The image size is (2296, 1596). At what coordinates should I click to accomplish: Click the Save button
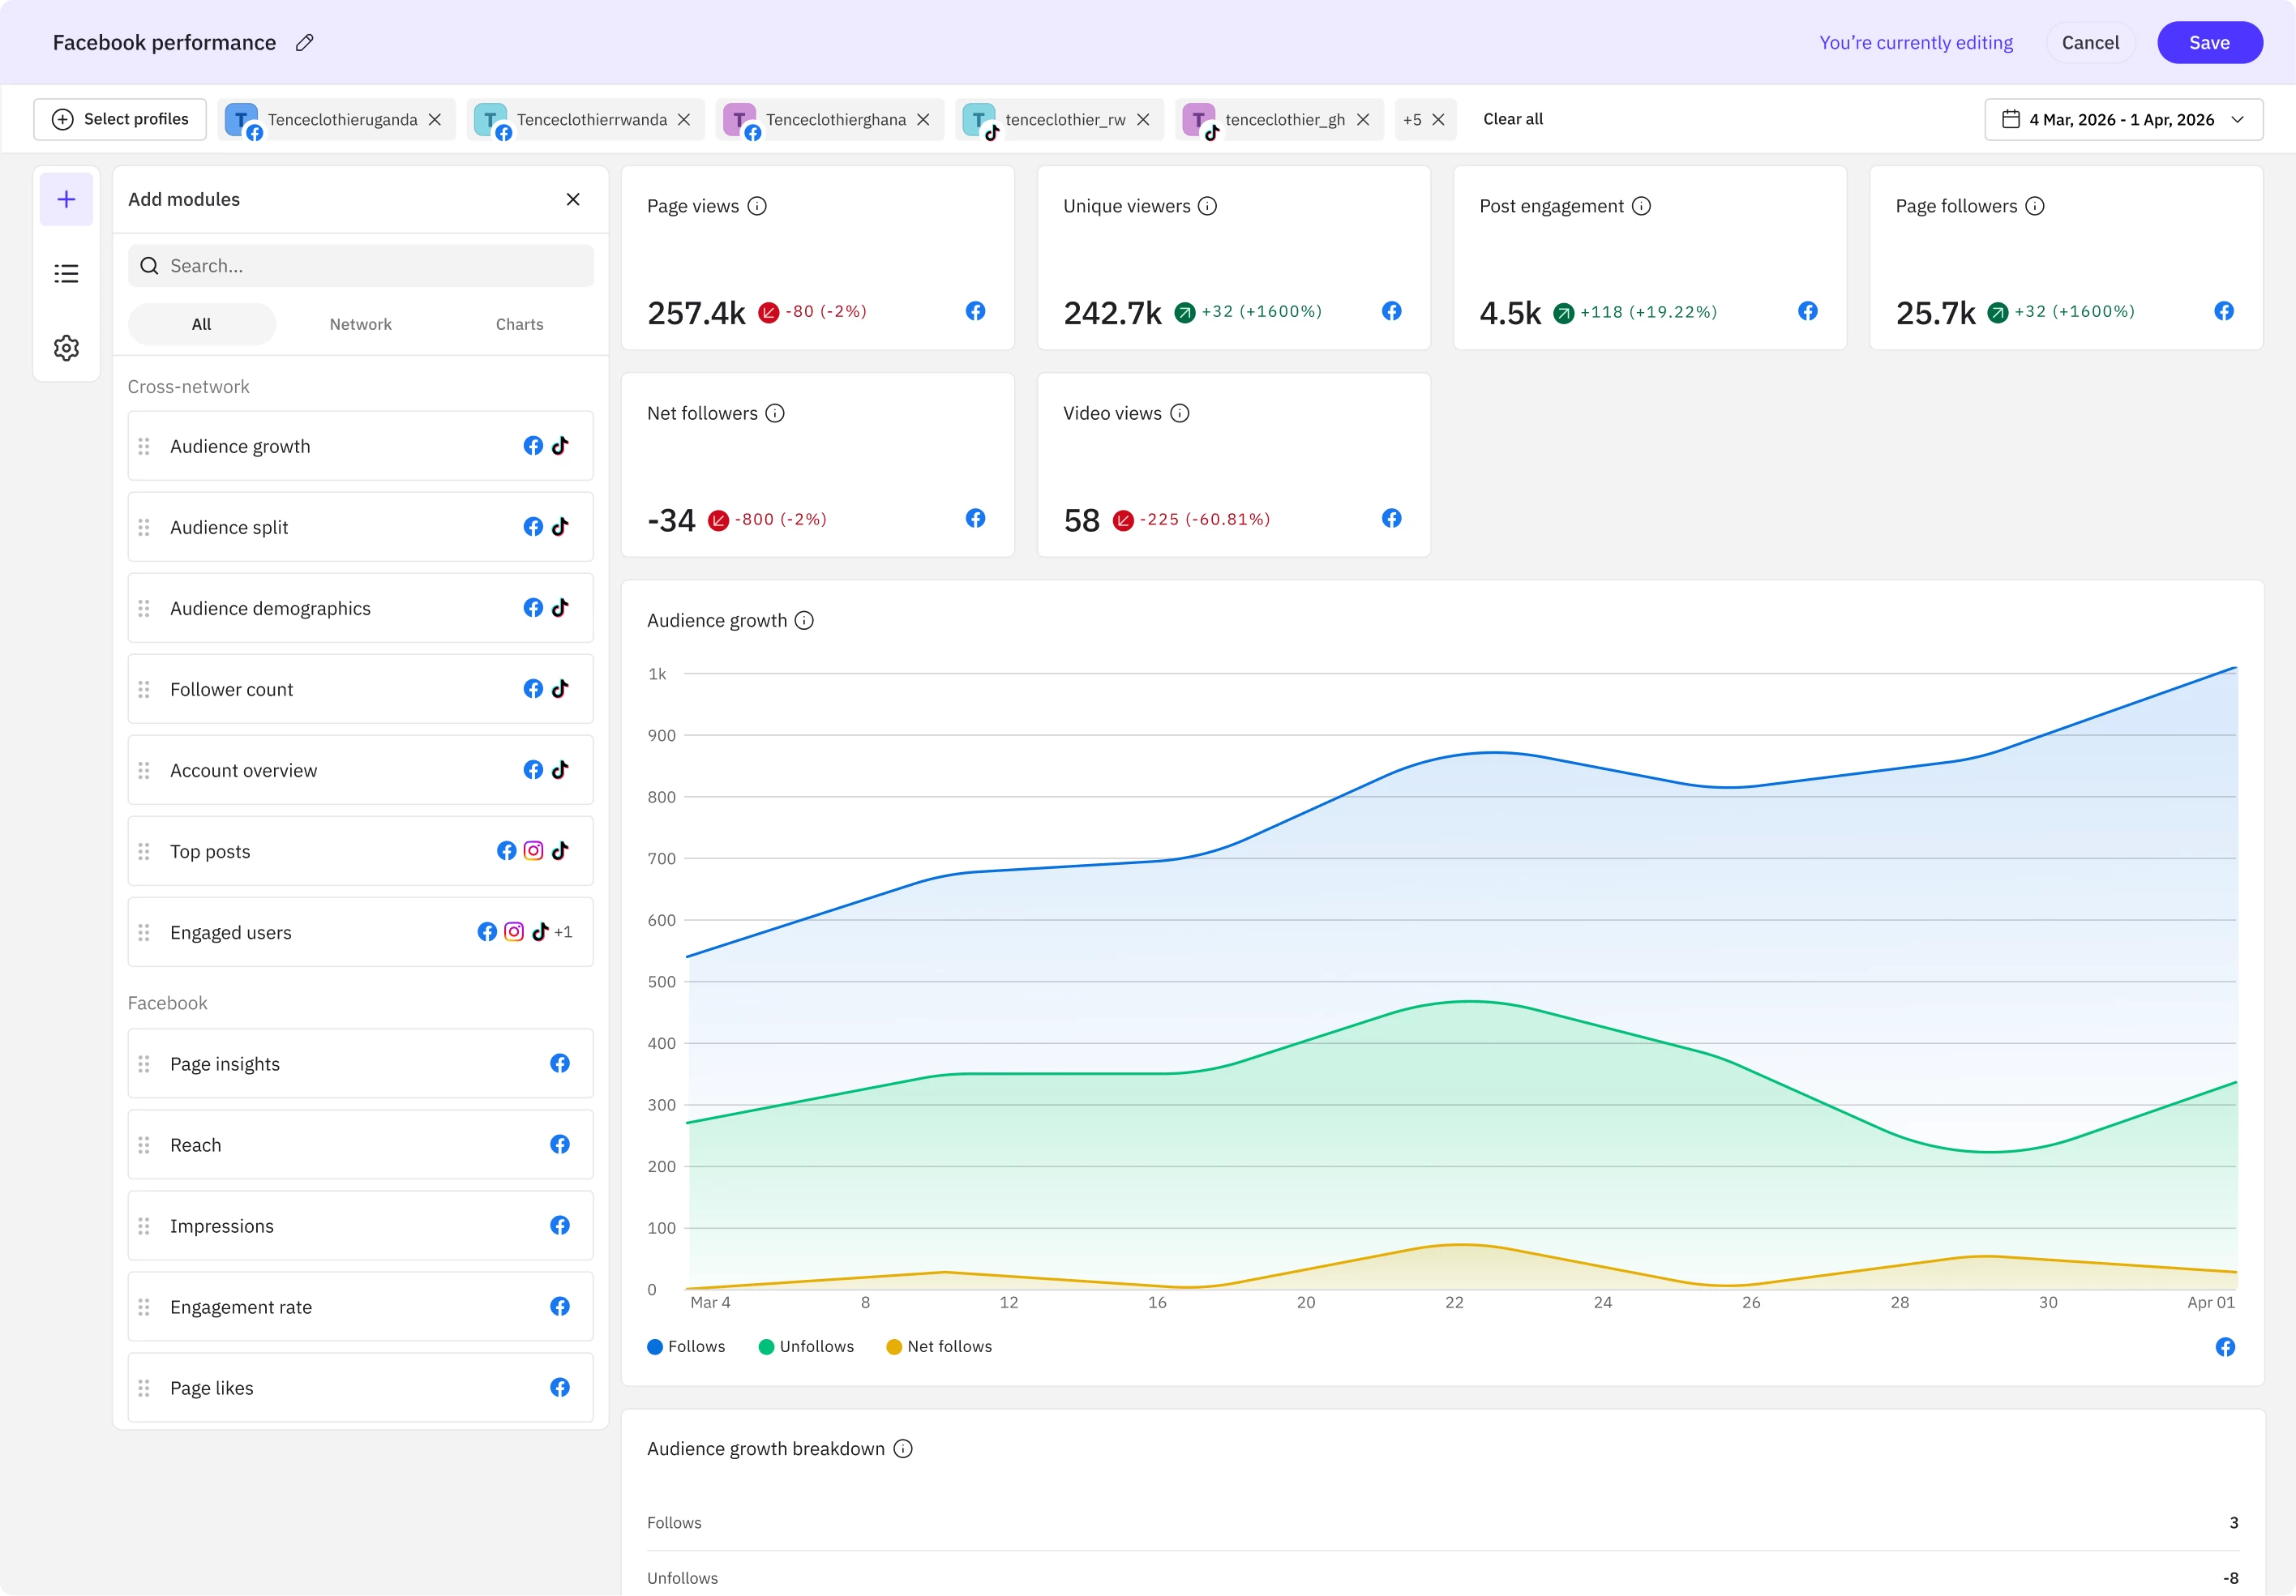click(2209, 42)
